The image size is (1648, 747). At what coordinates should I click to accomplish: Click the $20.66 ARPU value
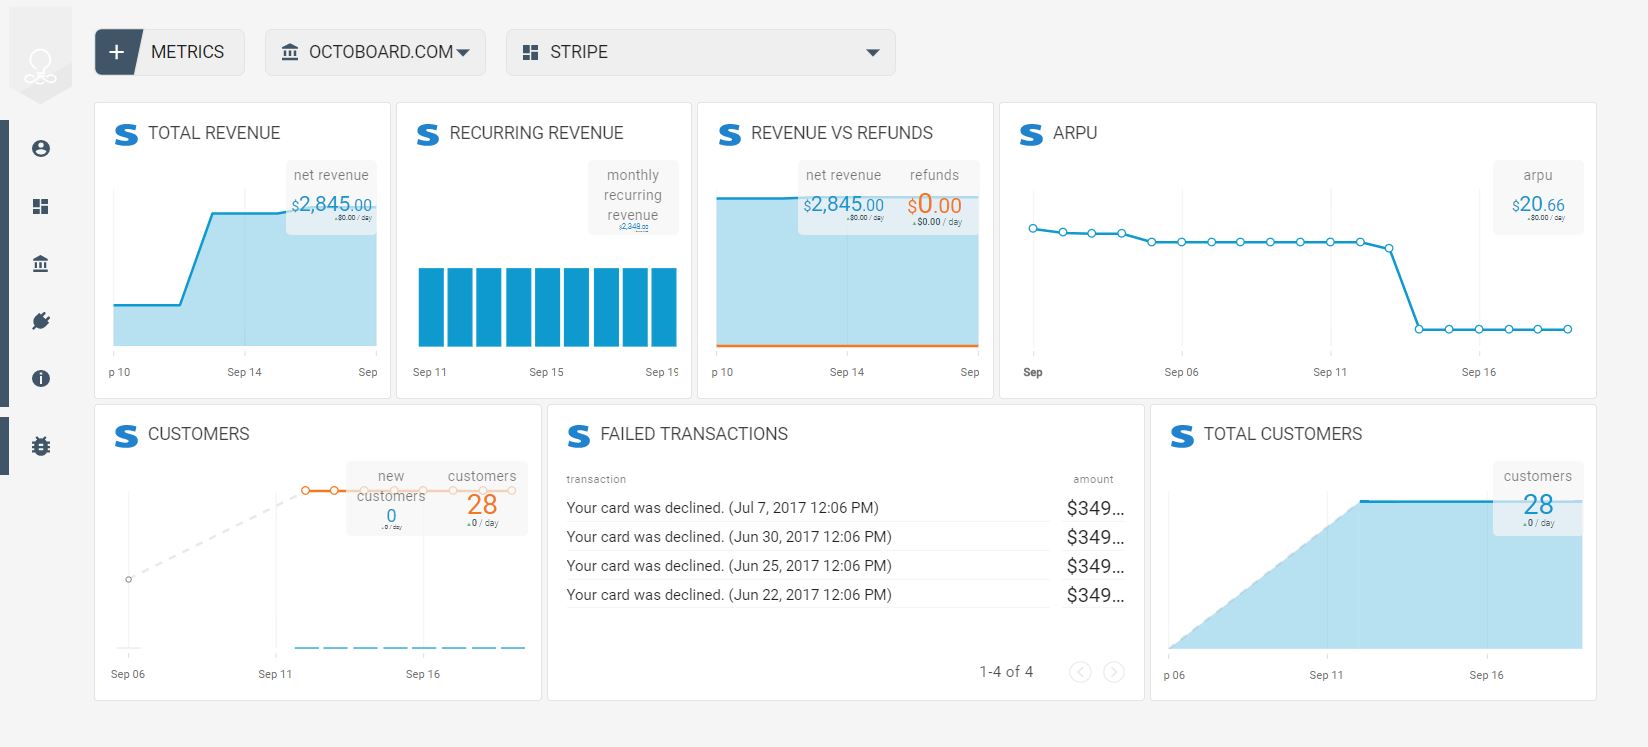coord(1538,204)
